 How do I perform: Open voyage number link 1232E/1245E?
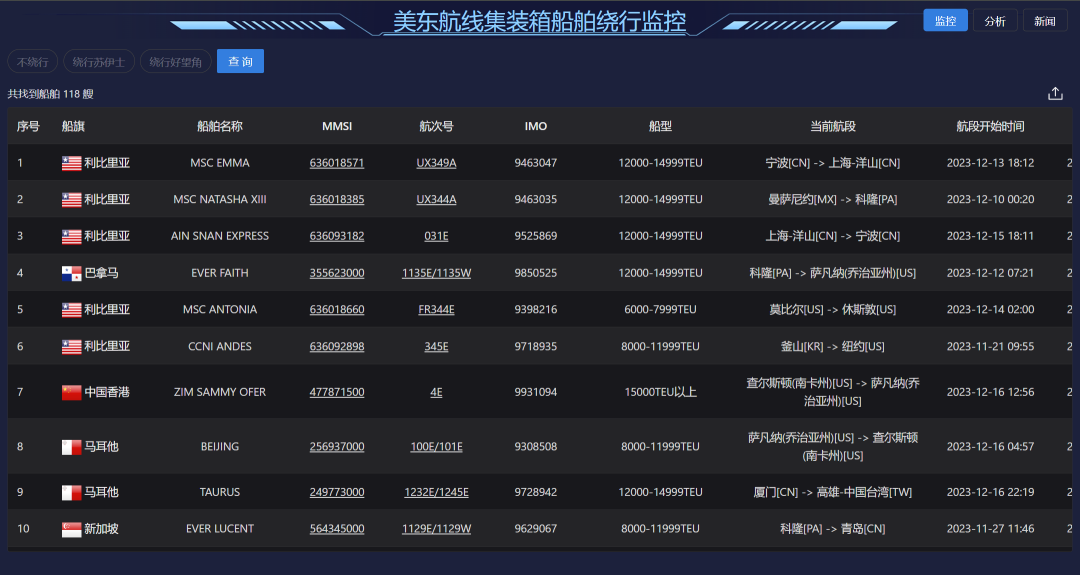click(x=436, y=492)
